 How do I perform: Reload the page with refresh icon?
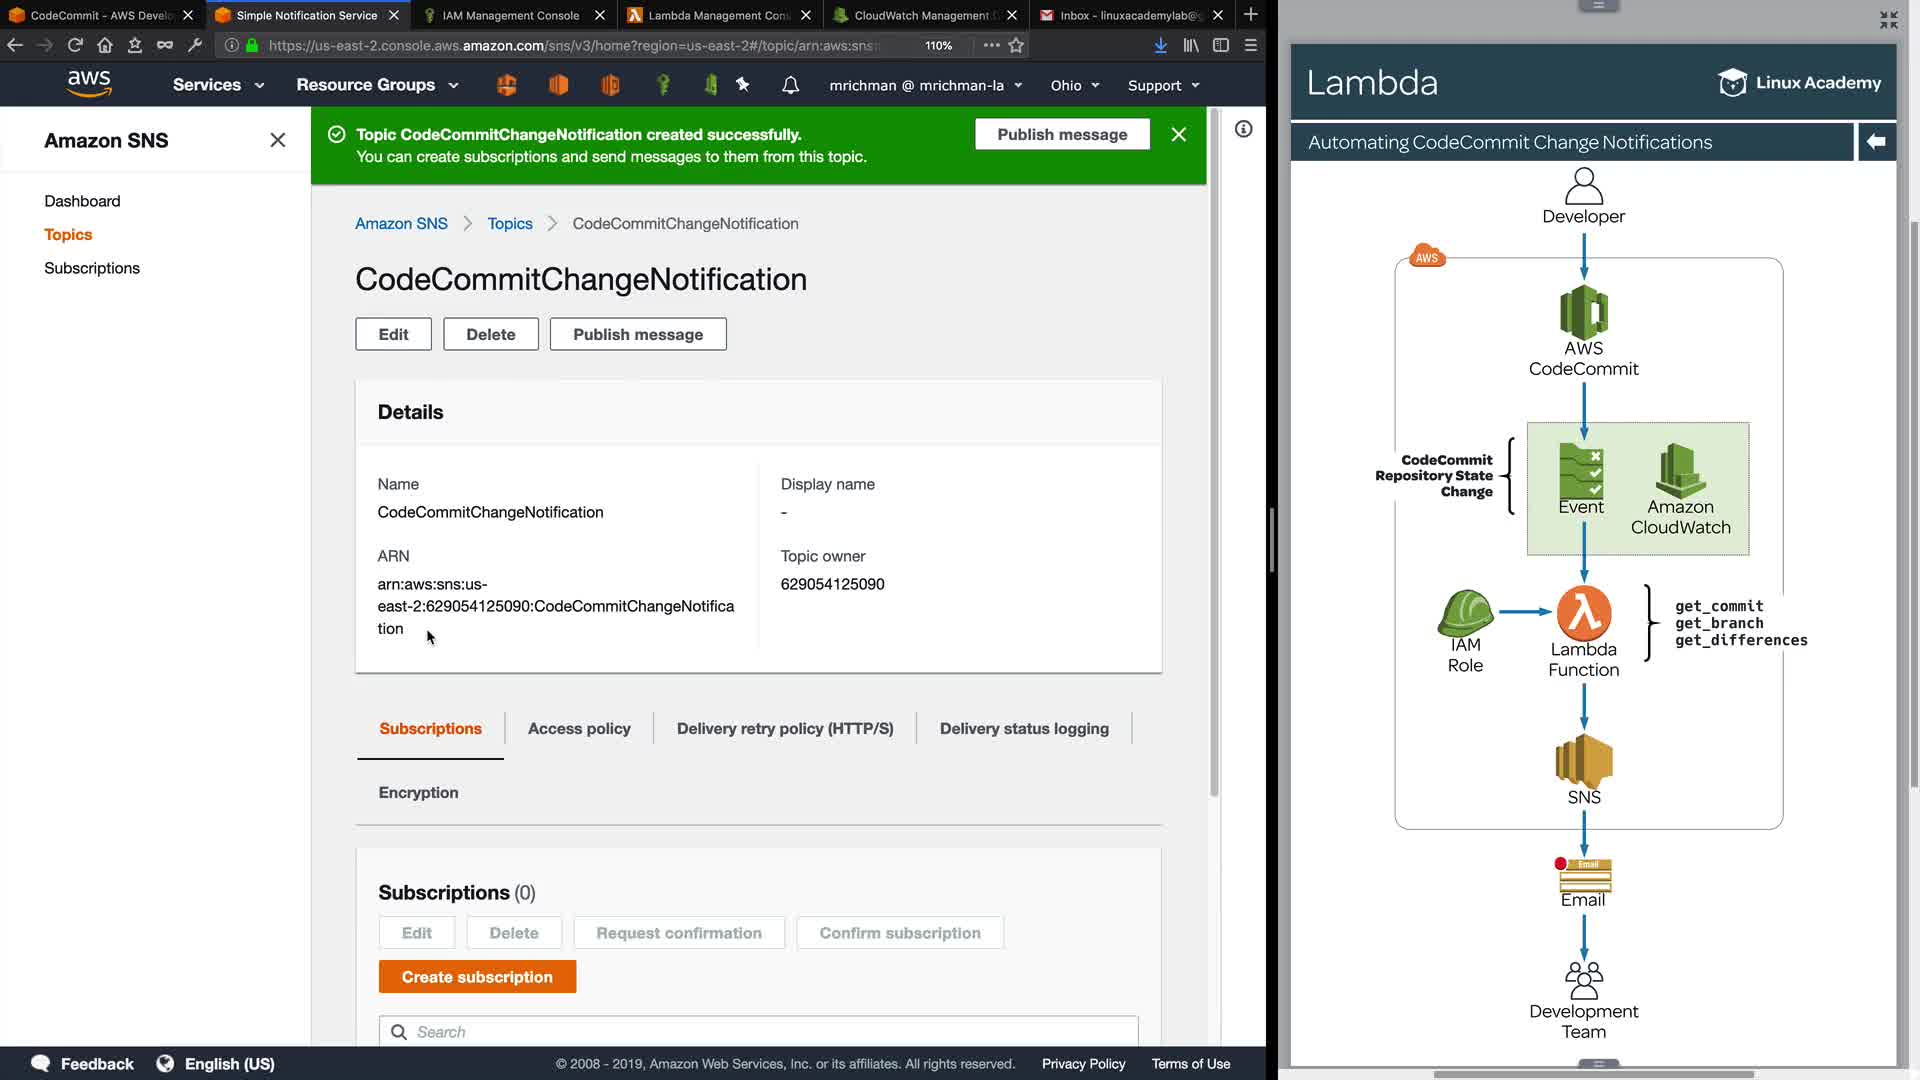pyautogui.click(x=75, y=45)
